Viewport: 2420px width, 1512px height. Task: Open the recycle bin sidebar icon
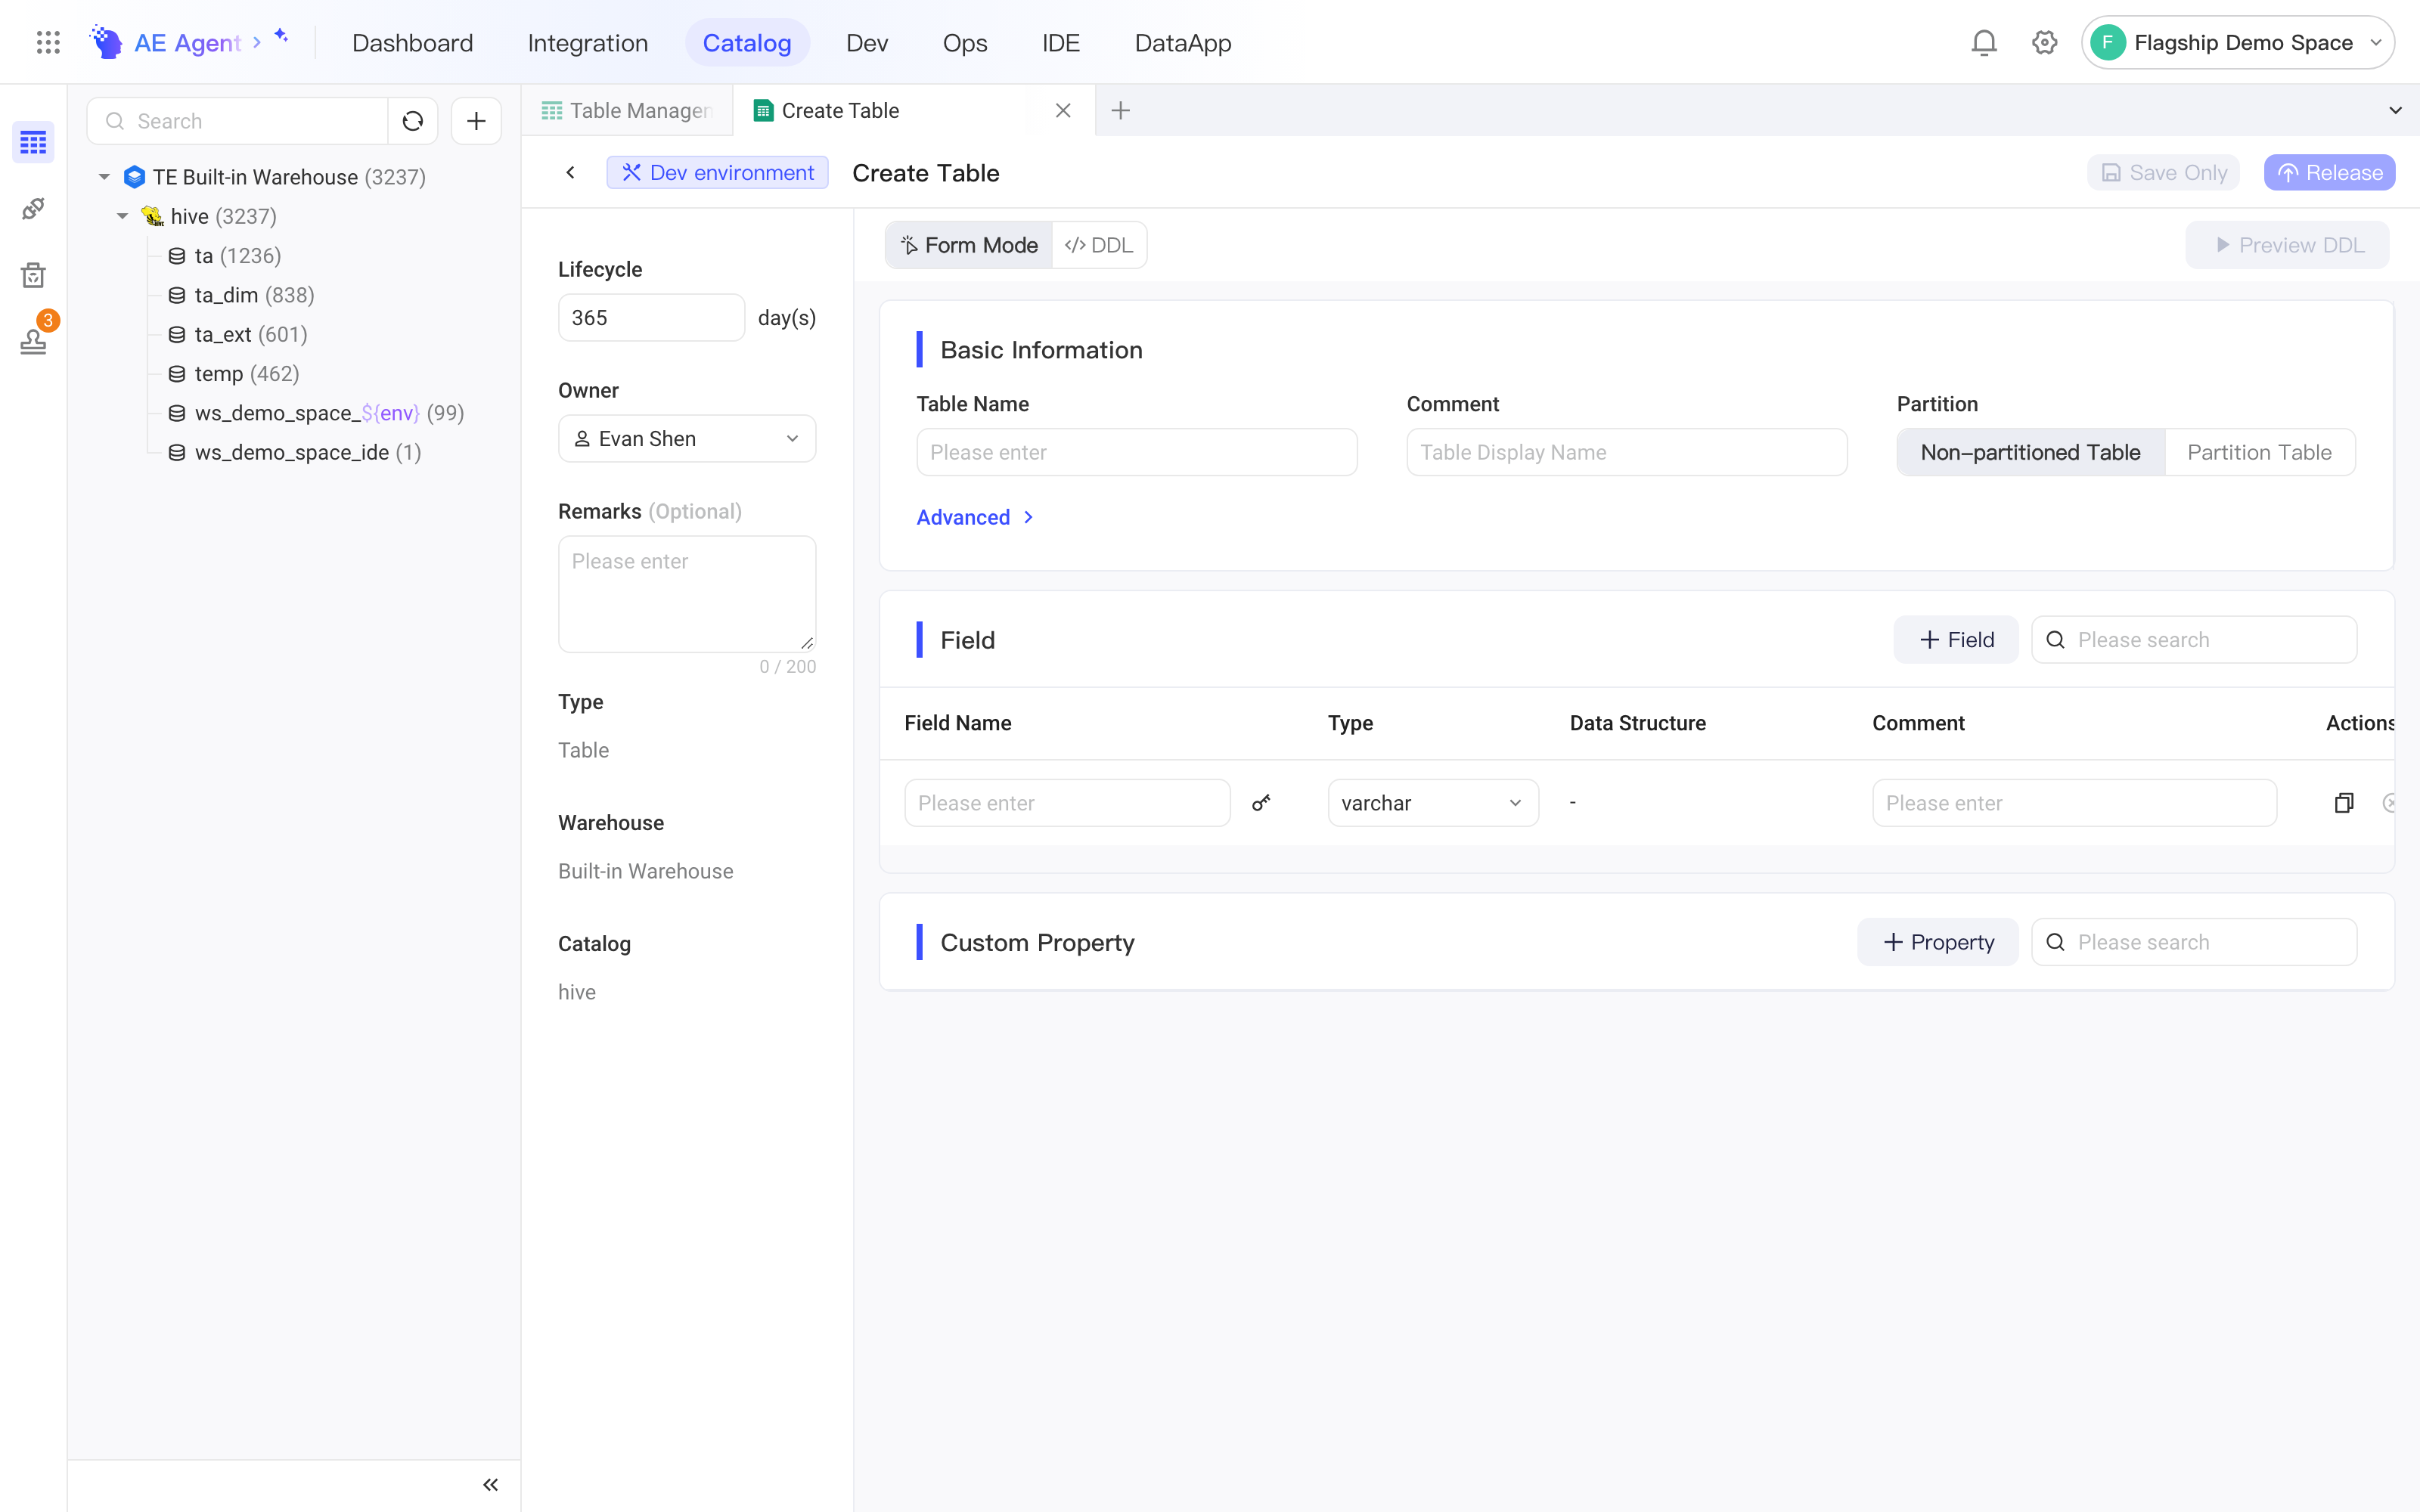(x=33, y=275)
